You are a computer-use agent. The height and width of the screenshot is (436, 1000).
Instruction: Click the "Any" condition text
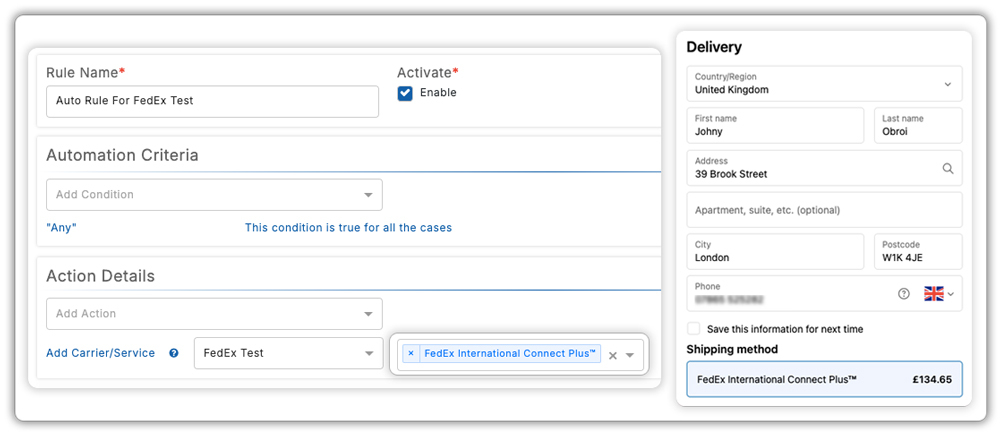point(61,228)
